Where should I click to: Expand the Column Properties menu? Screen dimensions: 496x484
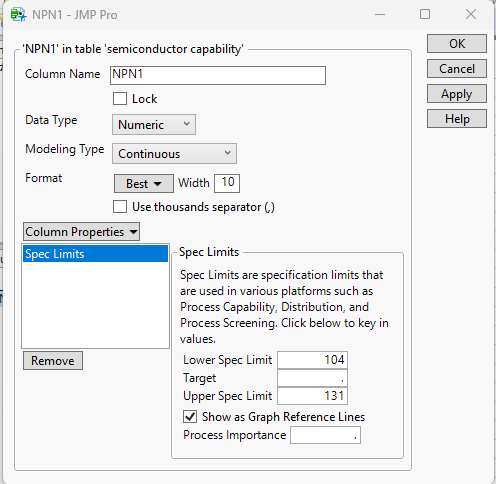[x=81, y=232]
